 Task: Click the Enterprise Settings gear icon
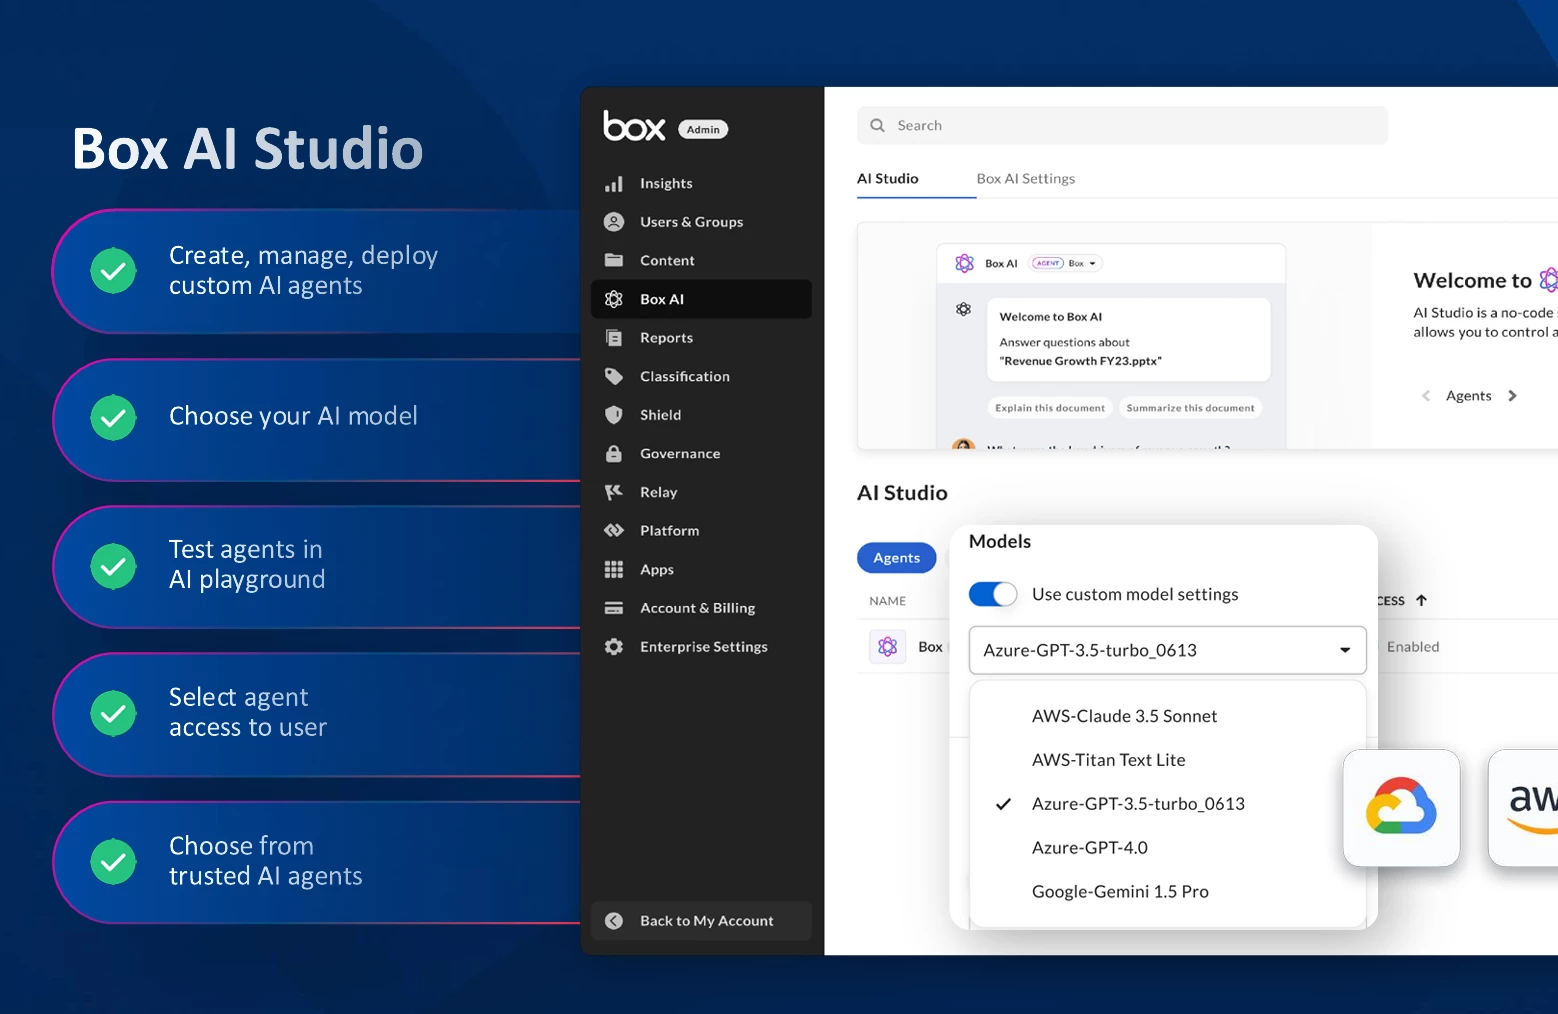(614, 647)
